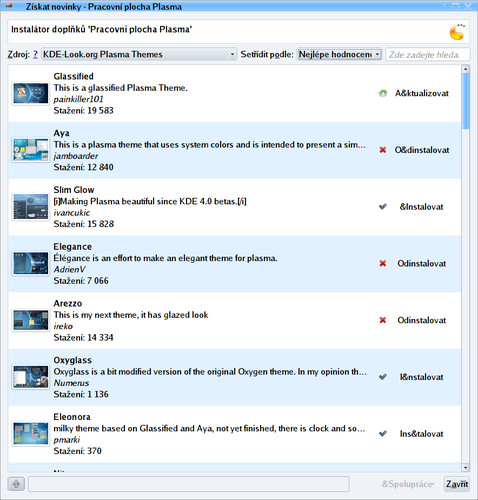Close the window via title bar X

(x=468, y=6)
